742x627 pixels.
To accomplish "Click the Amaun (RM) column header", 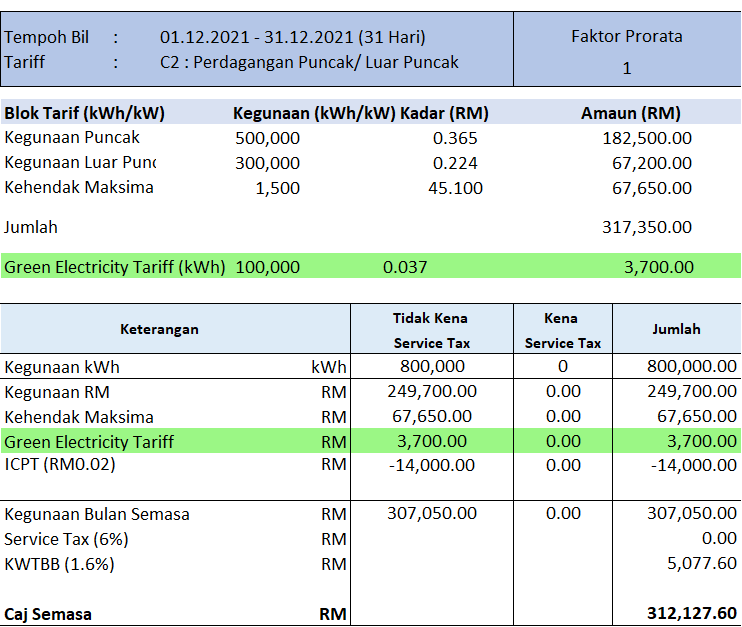I will click(x=630, y=113).
